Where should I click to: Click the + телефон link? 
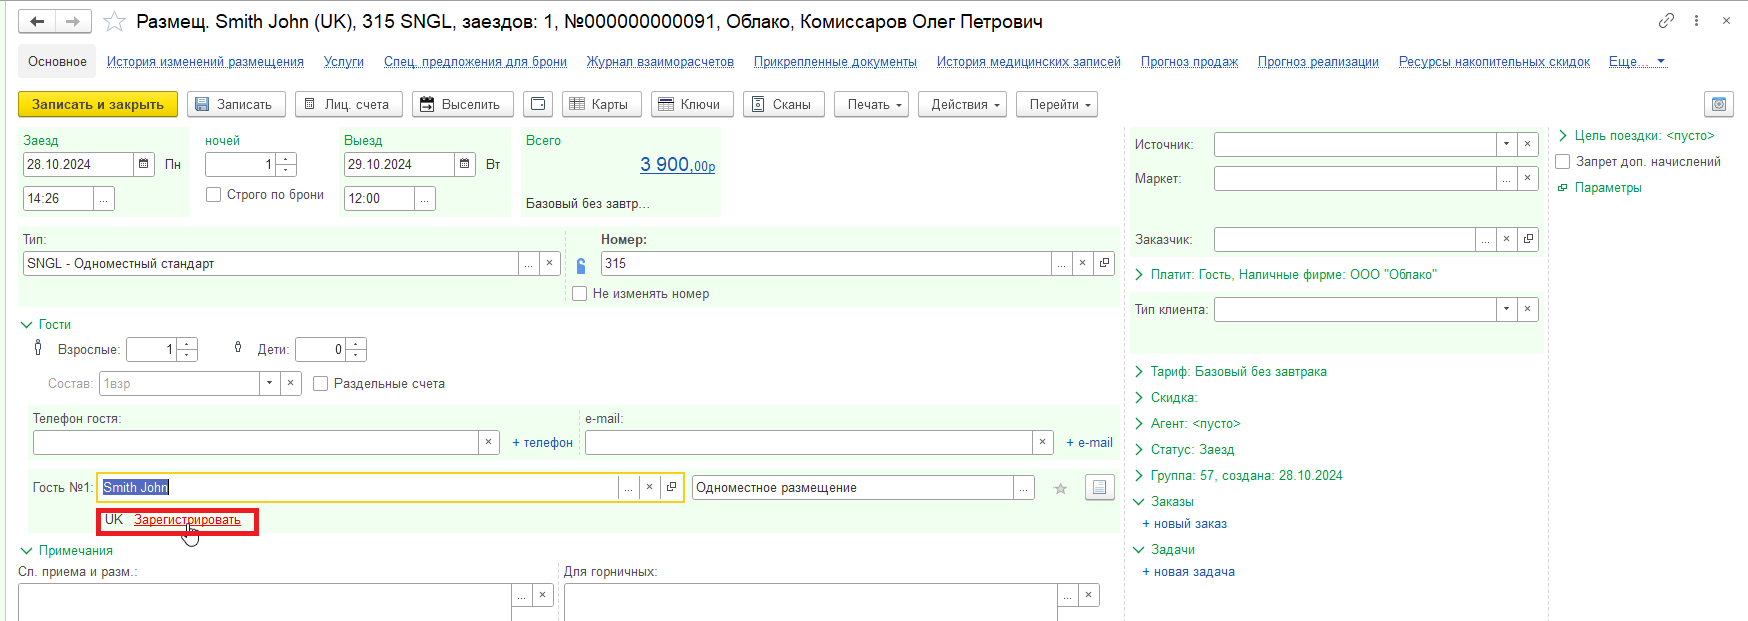tap(542, 443)
